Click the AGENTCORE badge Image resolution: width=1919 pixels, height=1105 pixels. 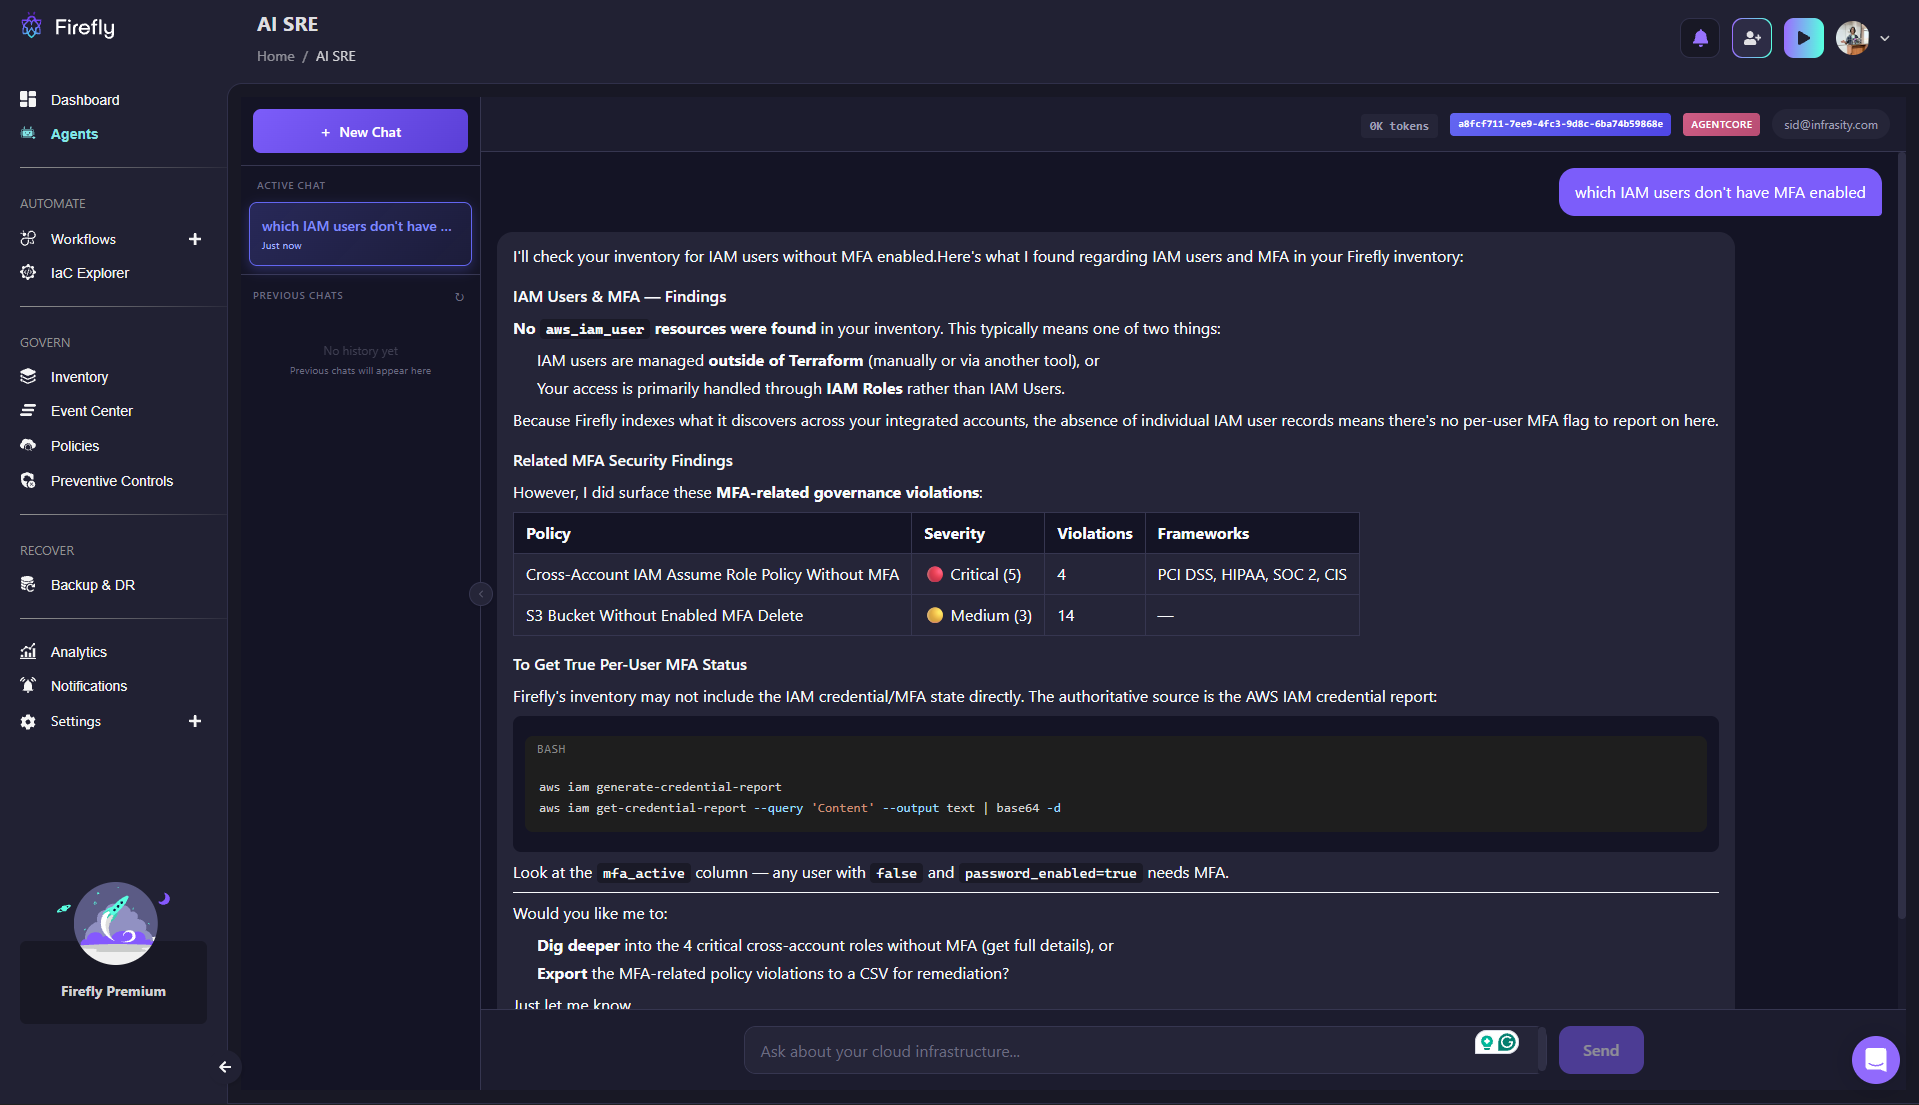(1721, 124)
